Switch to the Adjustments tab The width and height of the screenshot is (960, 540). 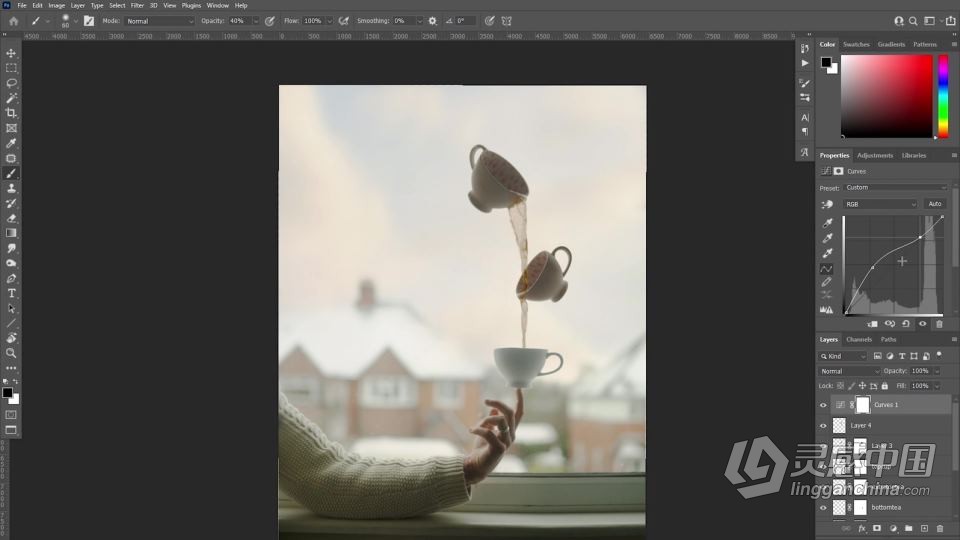tap(875, 156)
